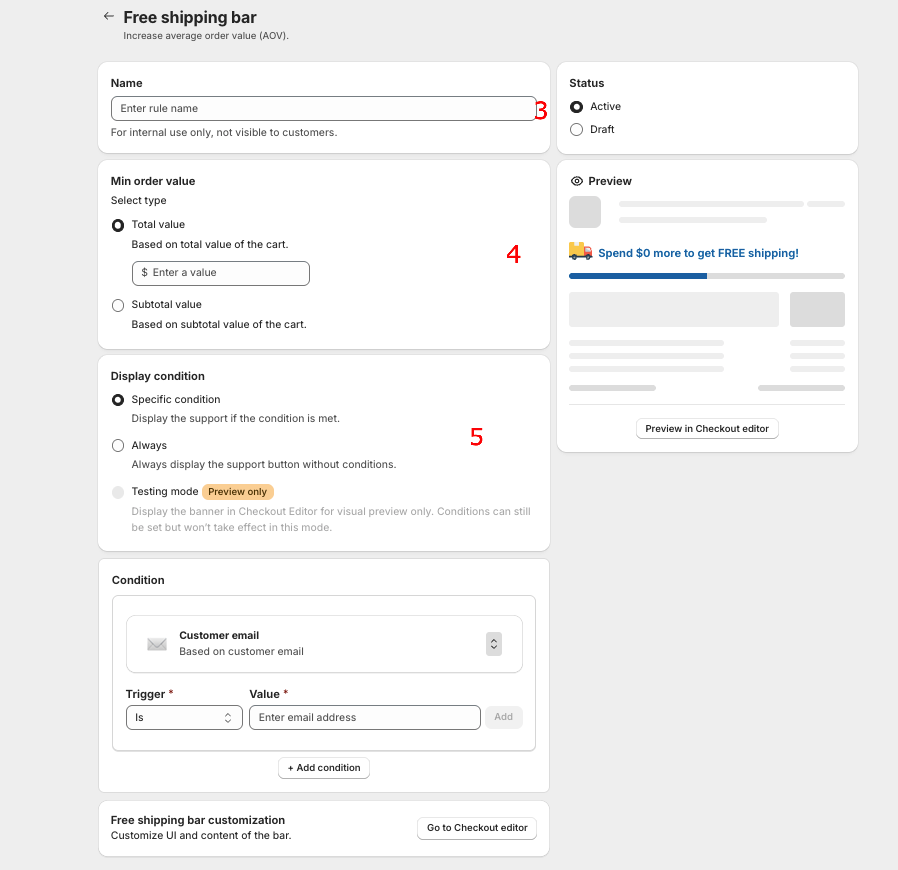This screenshot has height=870, width=898.
Task: Go back using the arrow beside Free shipping bar
Action: (x=108, y=16)
